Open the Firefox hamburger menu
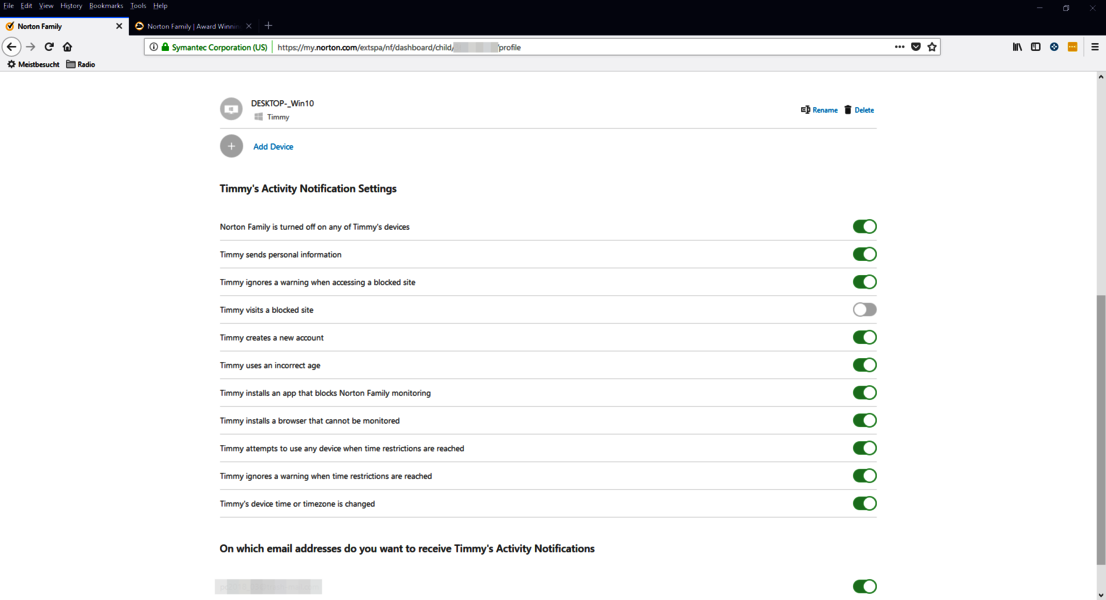Viewport: 1106px width, 600px height. [1095, 47]
